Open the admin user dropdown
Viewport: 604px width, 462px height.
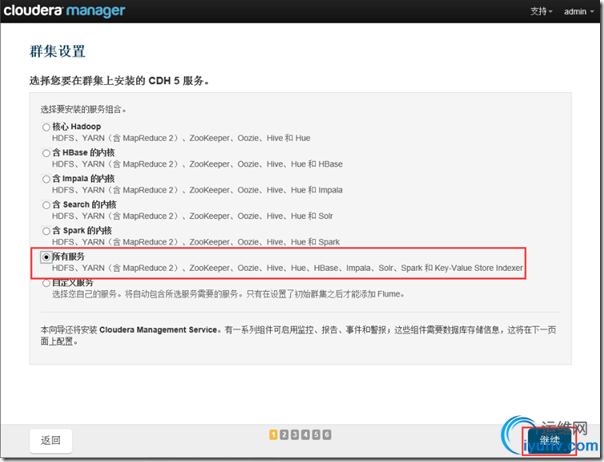pos(579,12)
